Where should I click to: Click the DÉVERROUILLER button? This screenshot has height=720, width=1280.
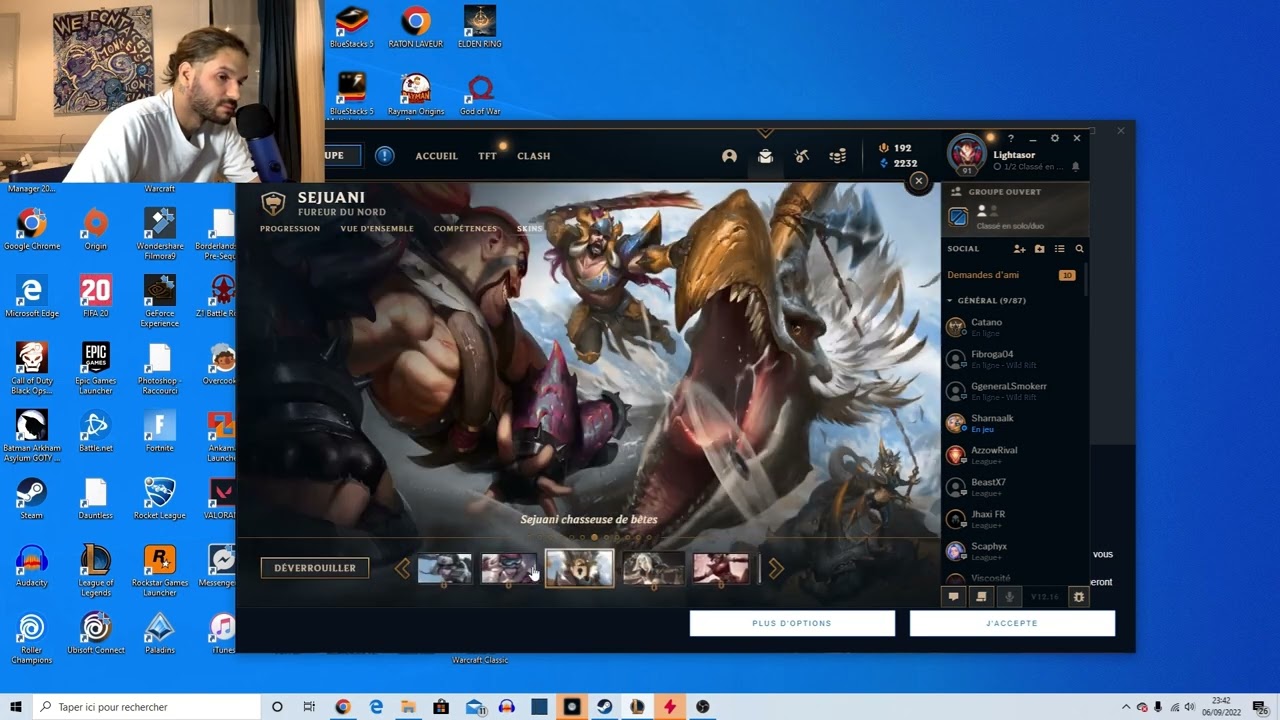pos(315,568)
